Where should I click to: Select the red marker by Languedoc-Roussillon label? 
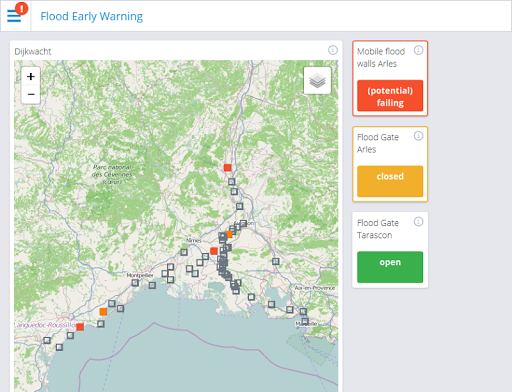pos(80,327)
